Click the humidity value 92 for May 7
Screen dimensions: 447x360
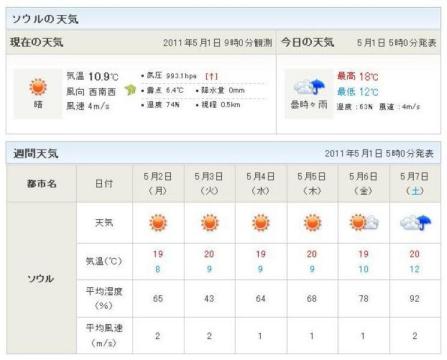[415, 298]
